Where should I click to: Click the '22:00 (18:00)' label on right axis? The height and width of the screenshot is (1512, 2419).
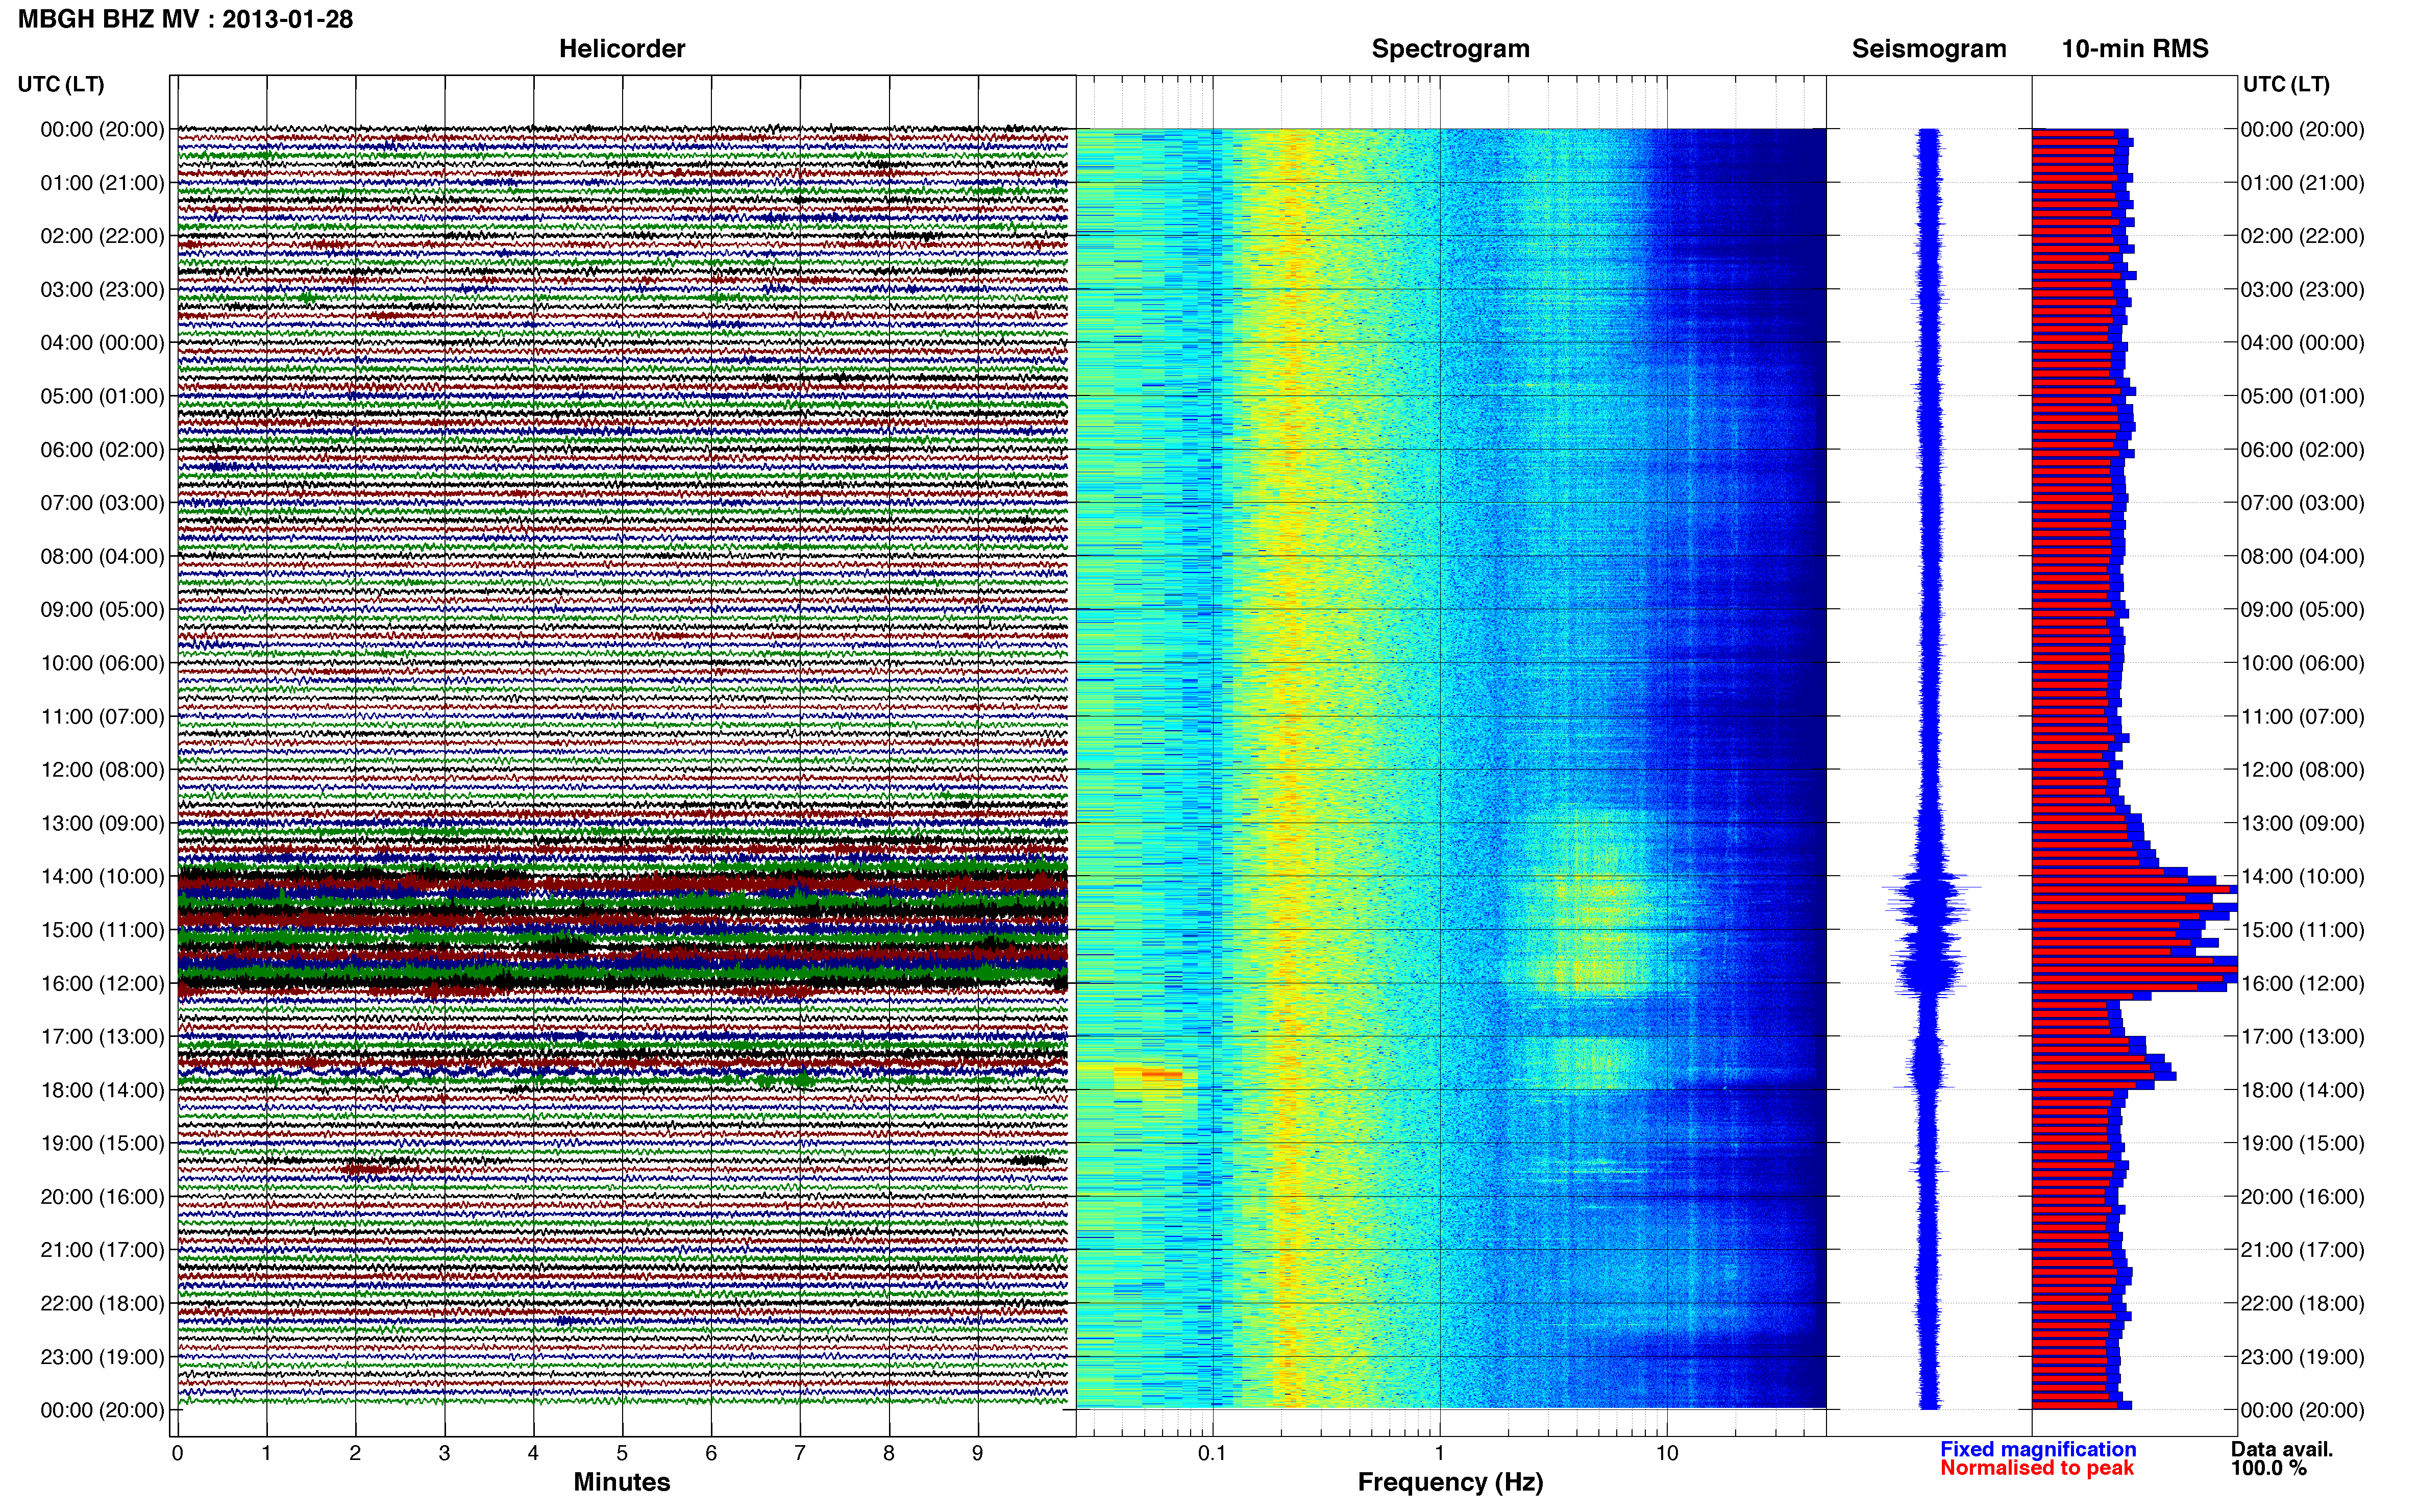tap(2302, 1304)
